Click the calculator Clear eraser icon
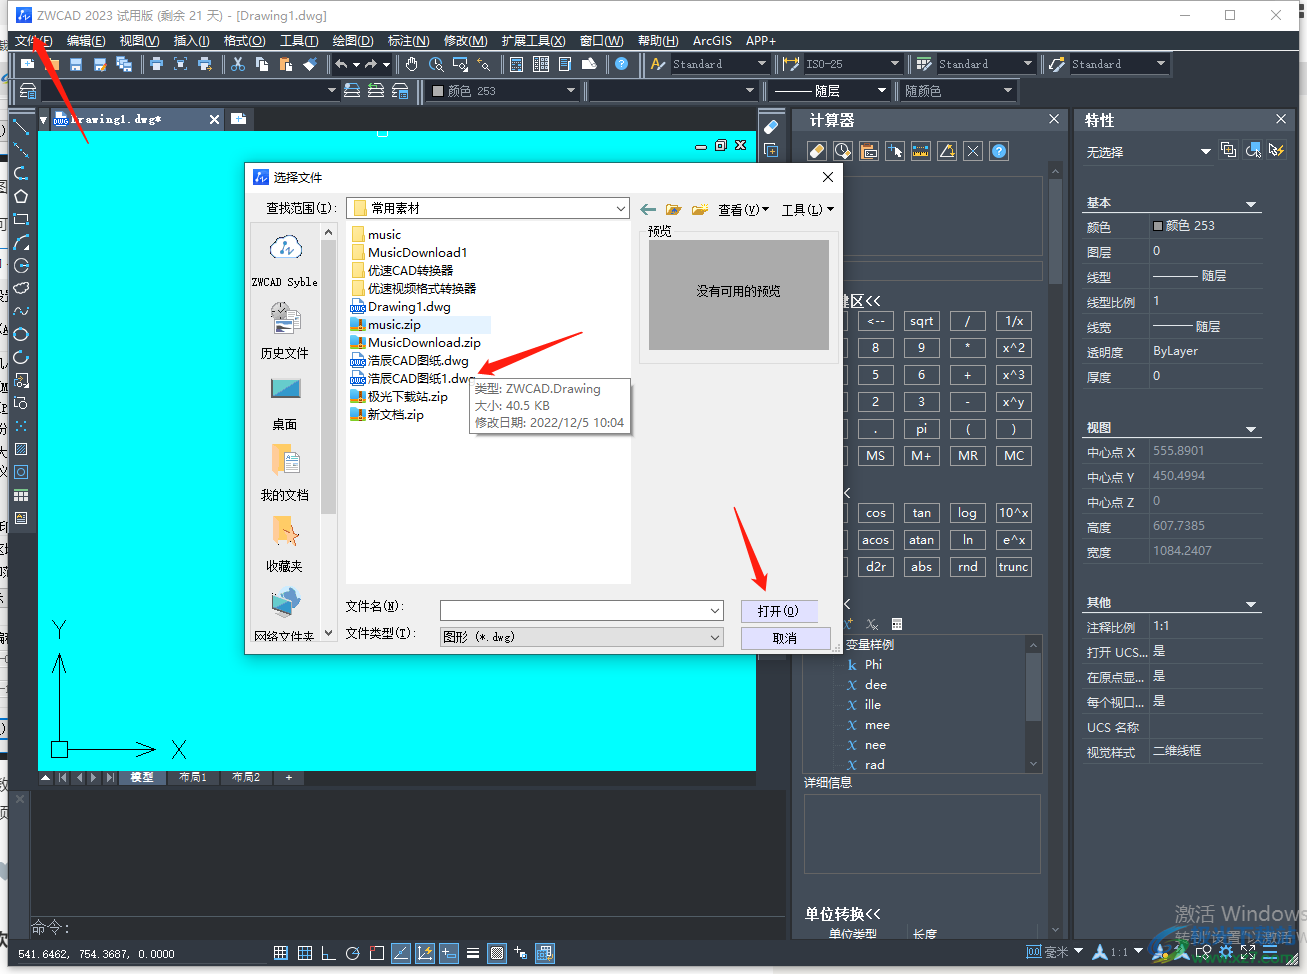This screenshot has height=974, width=1307. click(x=817, y=151)
